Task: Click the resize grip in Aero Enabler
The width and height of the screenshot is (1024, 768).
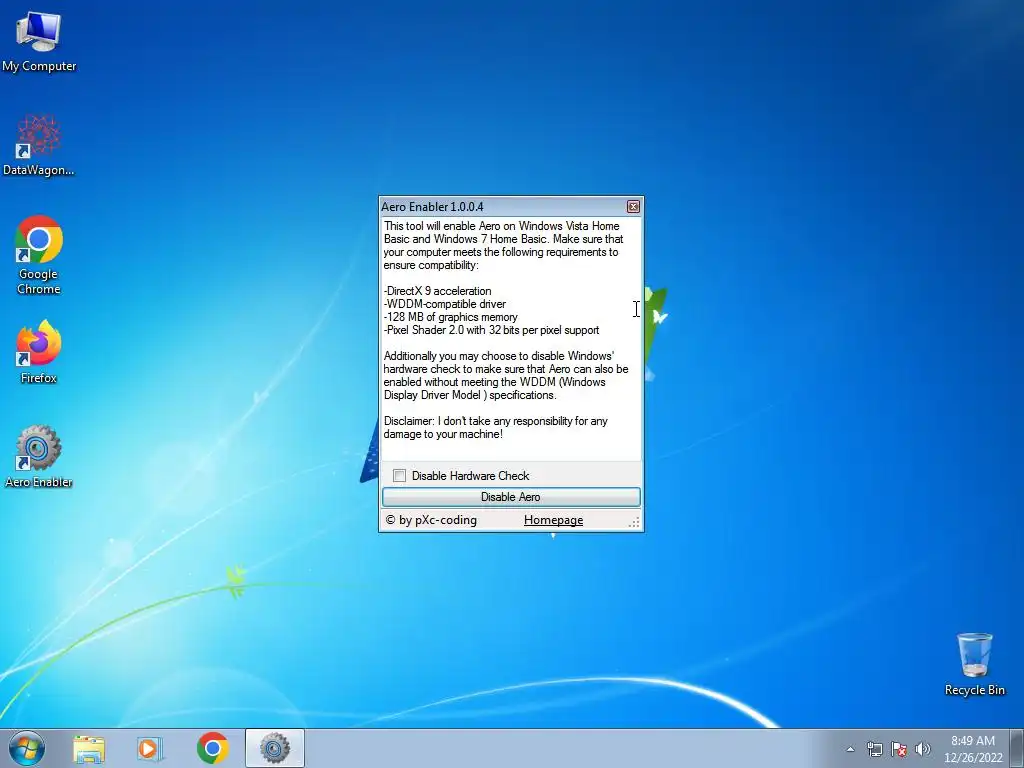Action: pos(634,522)
